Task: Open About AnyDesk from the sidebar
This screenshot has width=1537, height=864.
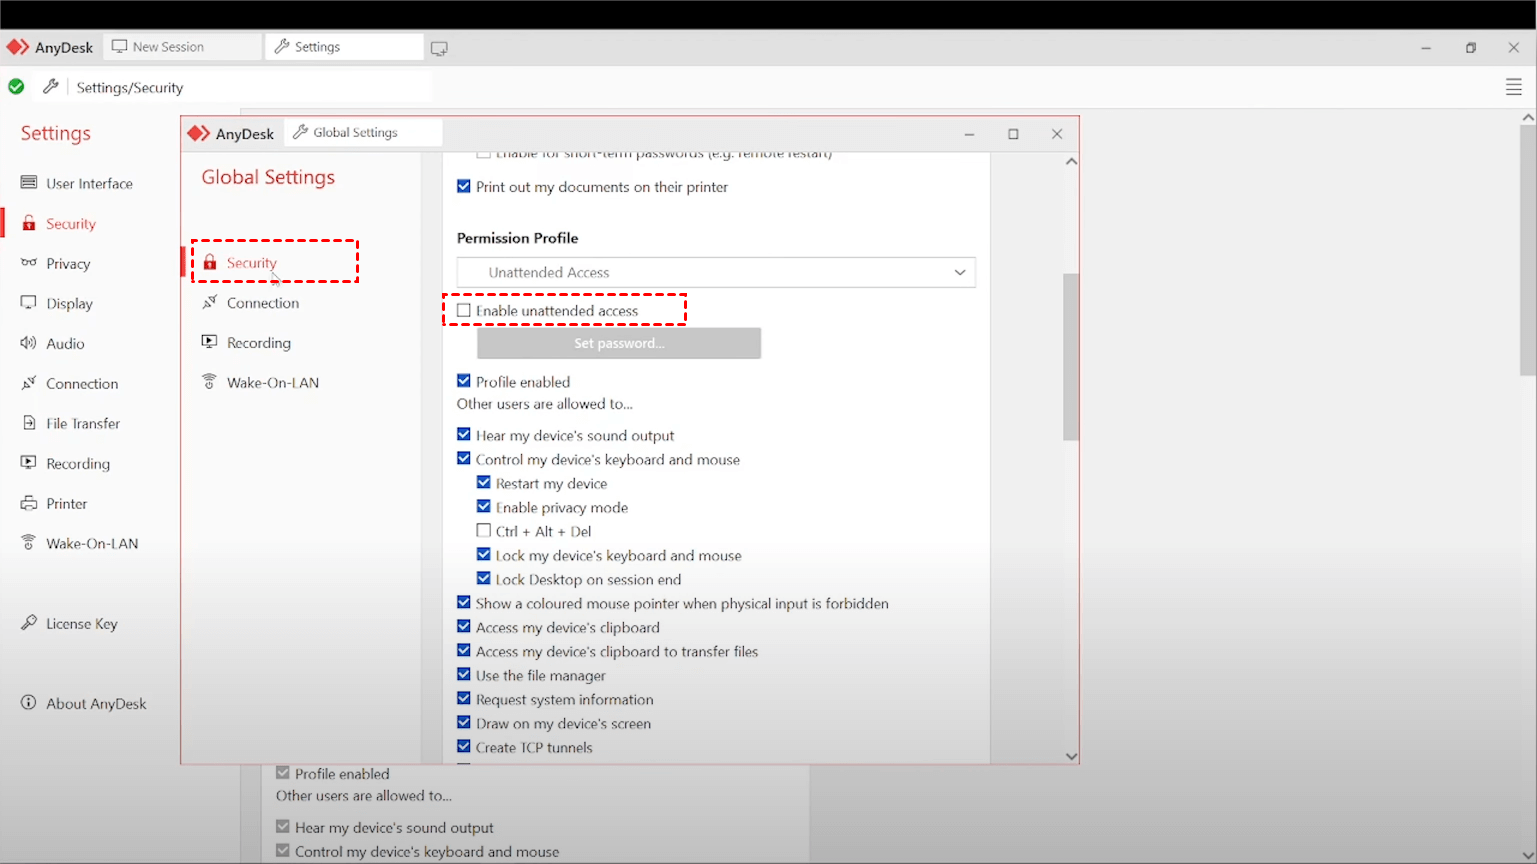Action: (95, 704)
